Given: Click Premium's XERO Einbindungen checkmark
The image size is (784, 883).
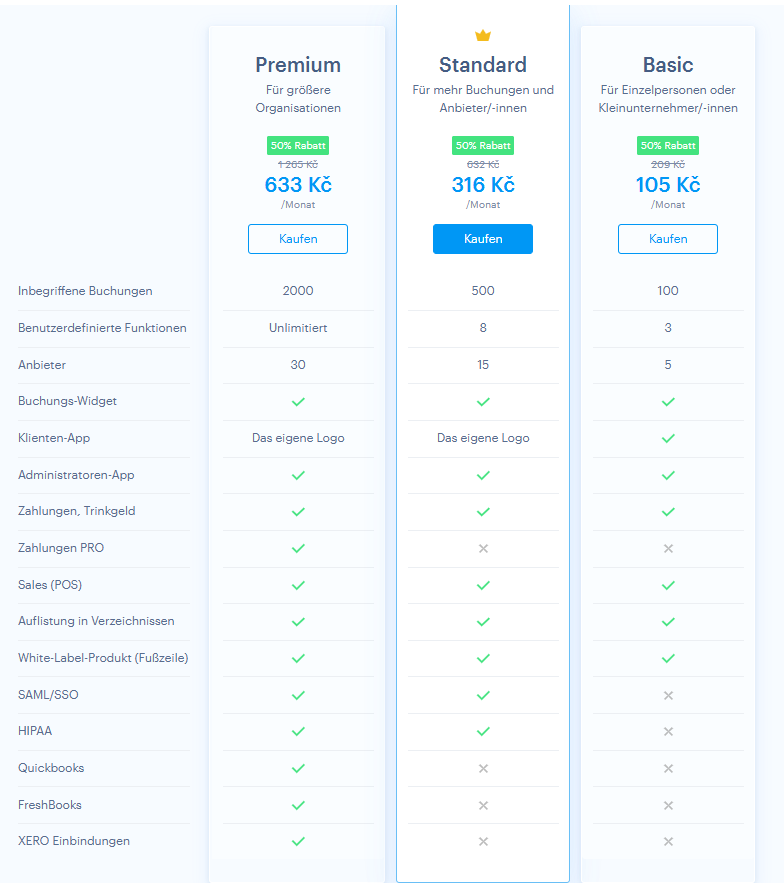Looking at the screenshot, I should pyautogui.click(x=298, y=841).
